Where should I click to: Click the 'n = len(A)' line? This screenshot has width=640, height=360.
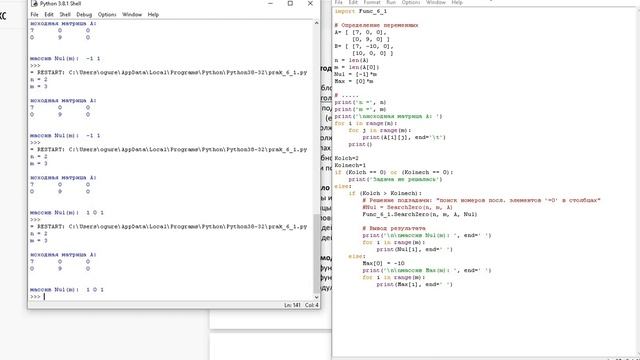[x=351, y=60]
